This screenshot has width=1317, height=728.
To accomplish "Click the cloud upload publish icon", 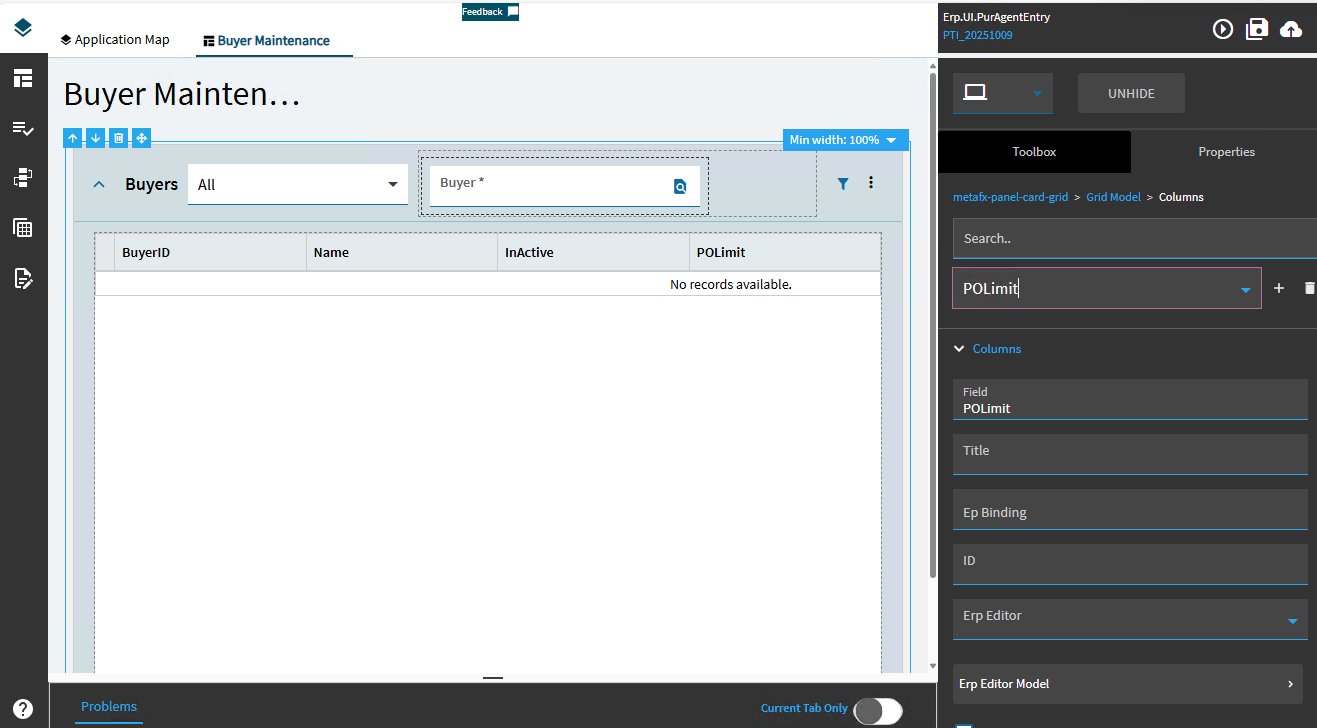I will click(x=1291, y=29).
